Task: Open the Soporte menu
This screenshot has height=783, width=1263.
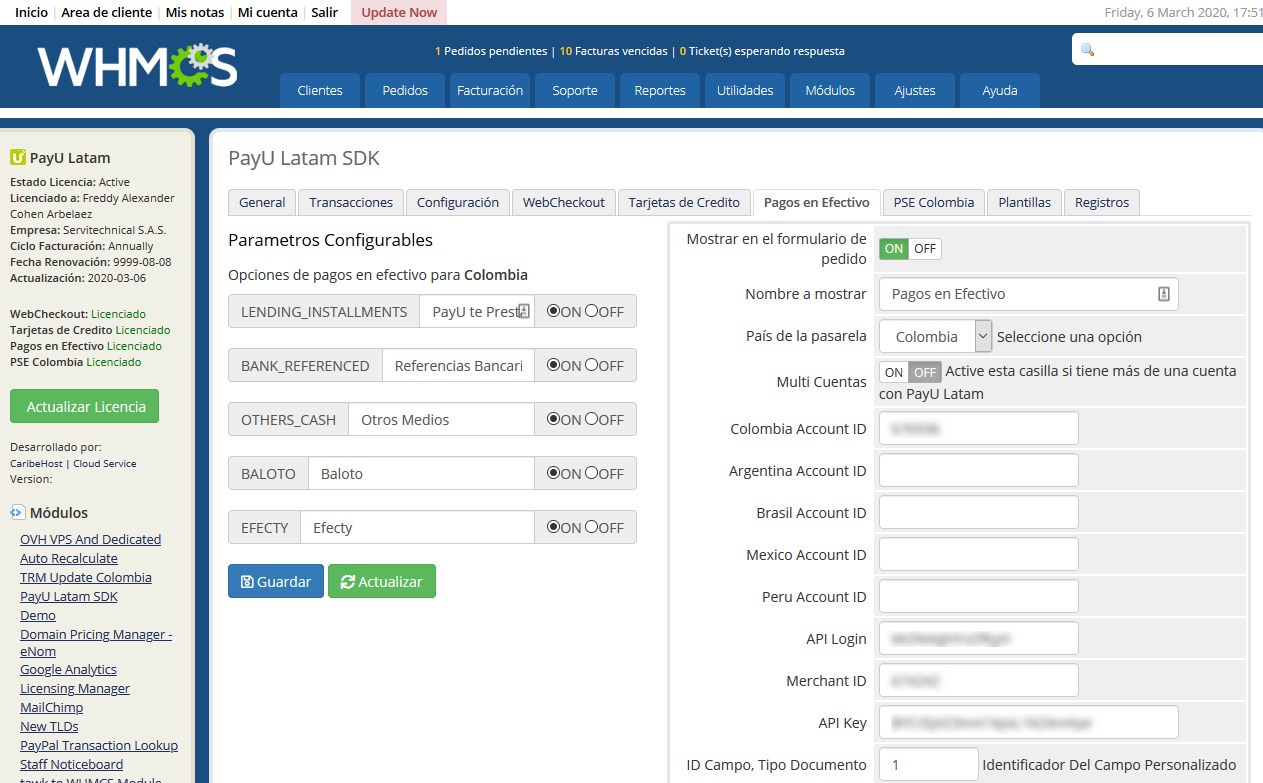Action: pyautogui.click(x=575, y=90)
